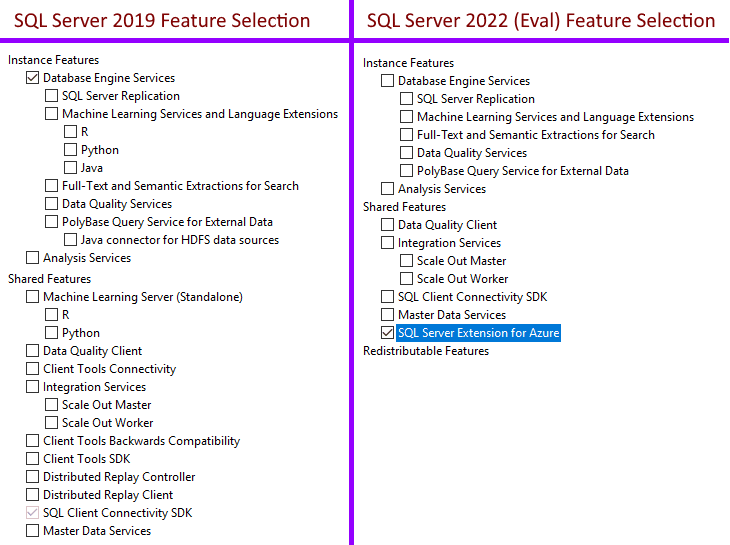
Task: Check Distributed Replay Client
Action: click(x=32, y=495)
